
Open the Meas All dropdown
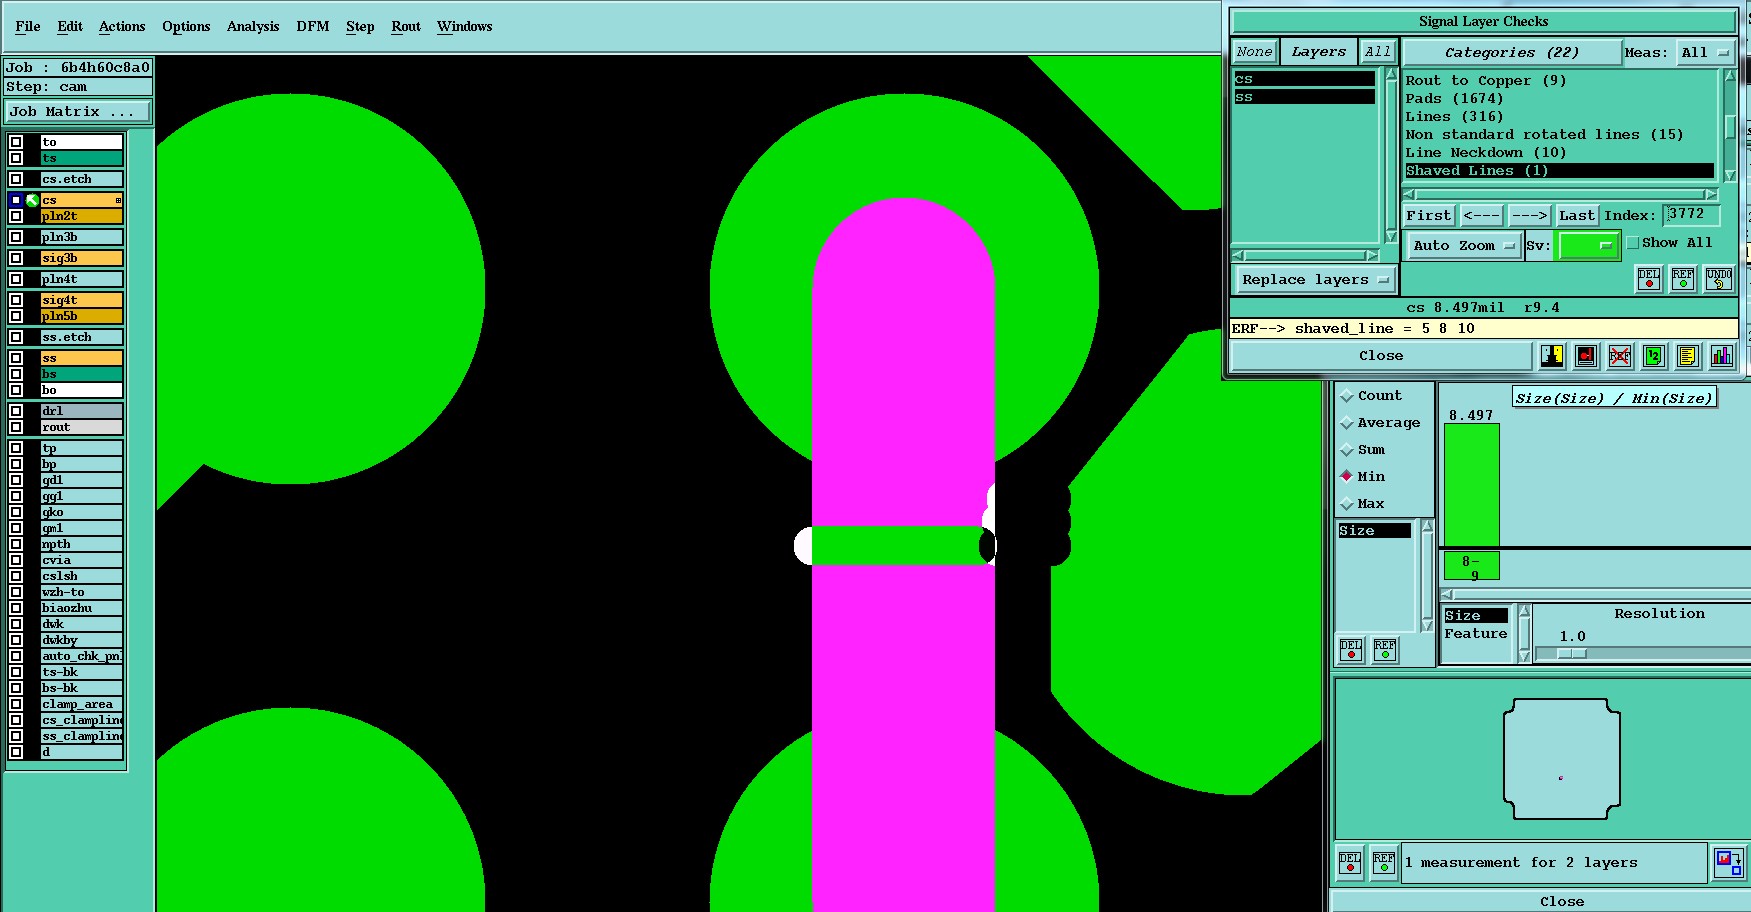pyautogui.click(x=1705, y=52)
